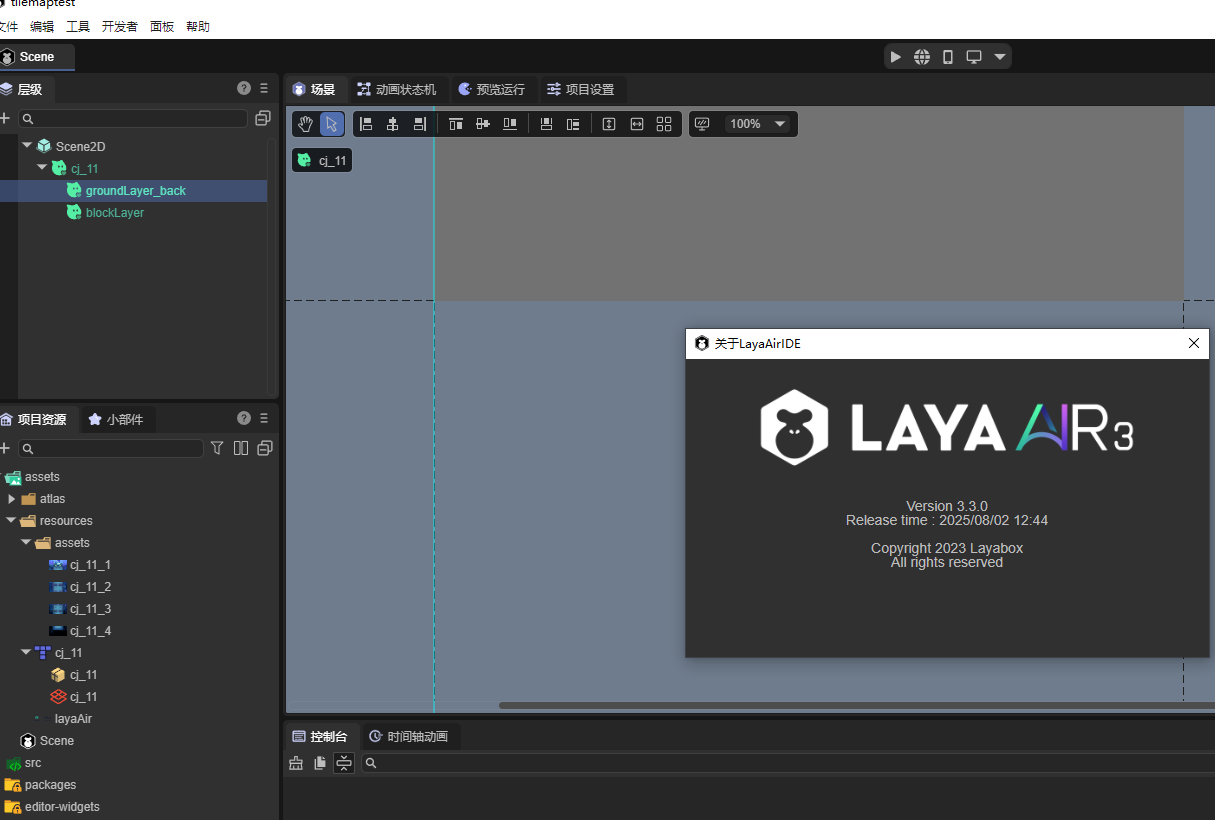The height and width of the screenshot is (820, 1215).
Task: Collapse the resources folder
Action: pyautogui.click(x=11, y=521)
